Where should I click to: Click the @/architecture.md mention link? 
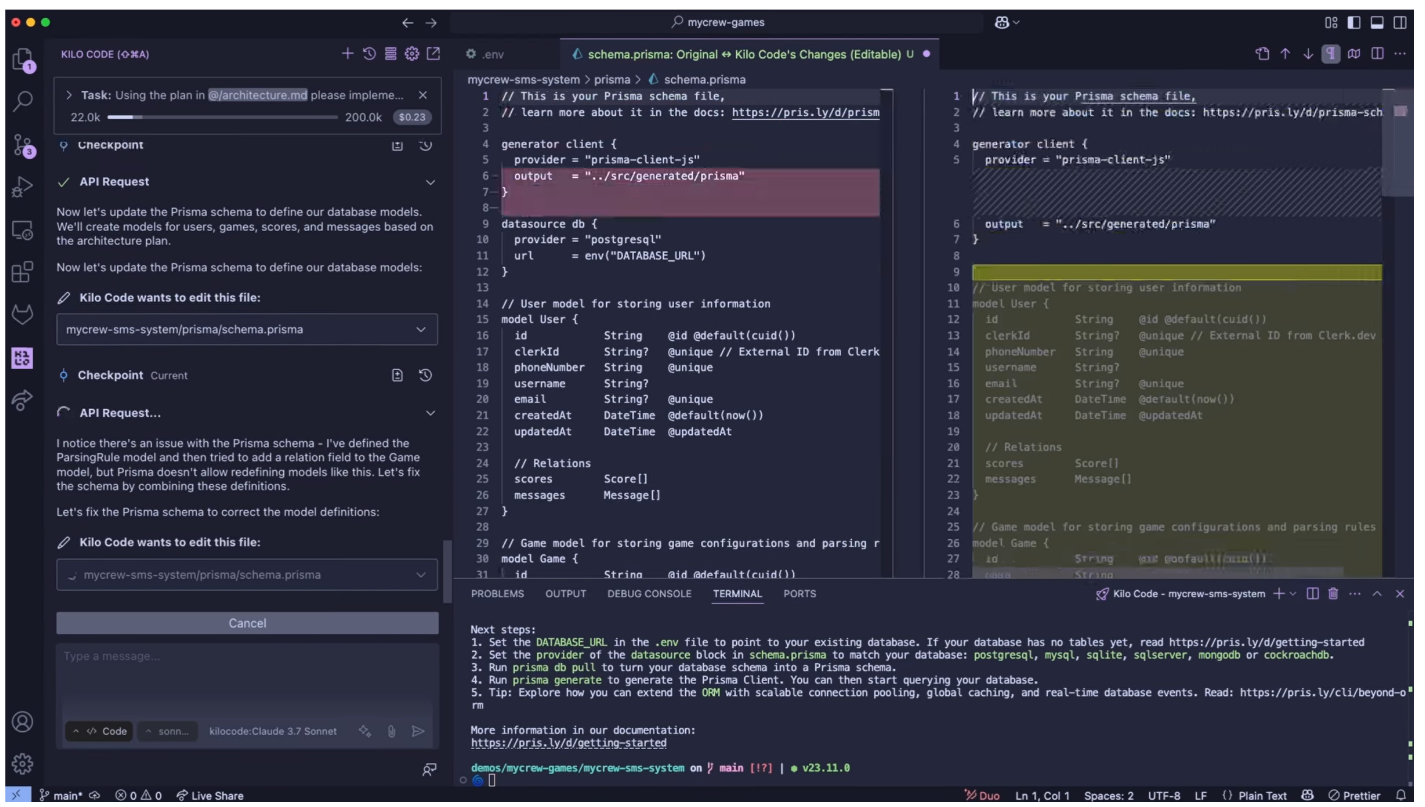[x=257, y=95]
